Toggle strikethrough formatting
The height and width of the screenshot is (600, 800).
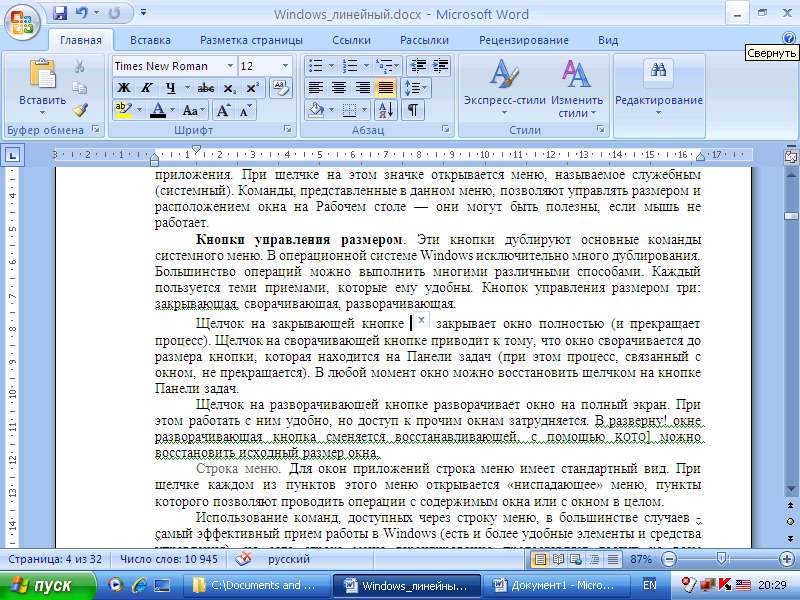[205, 88]
